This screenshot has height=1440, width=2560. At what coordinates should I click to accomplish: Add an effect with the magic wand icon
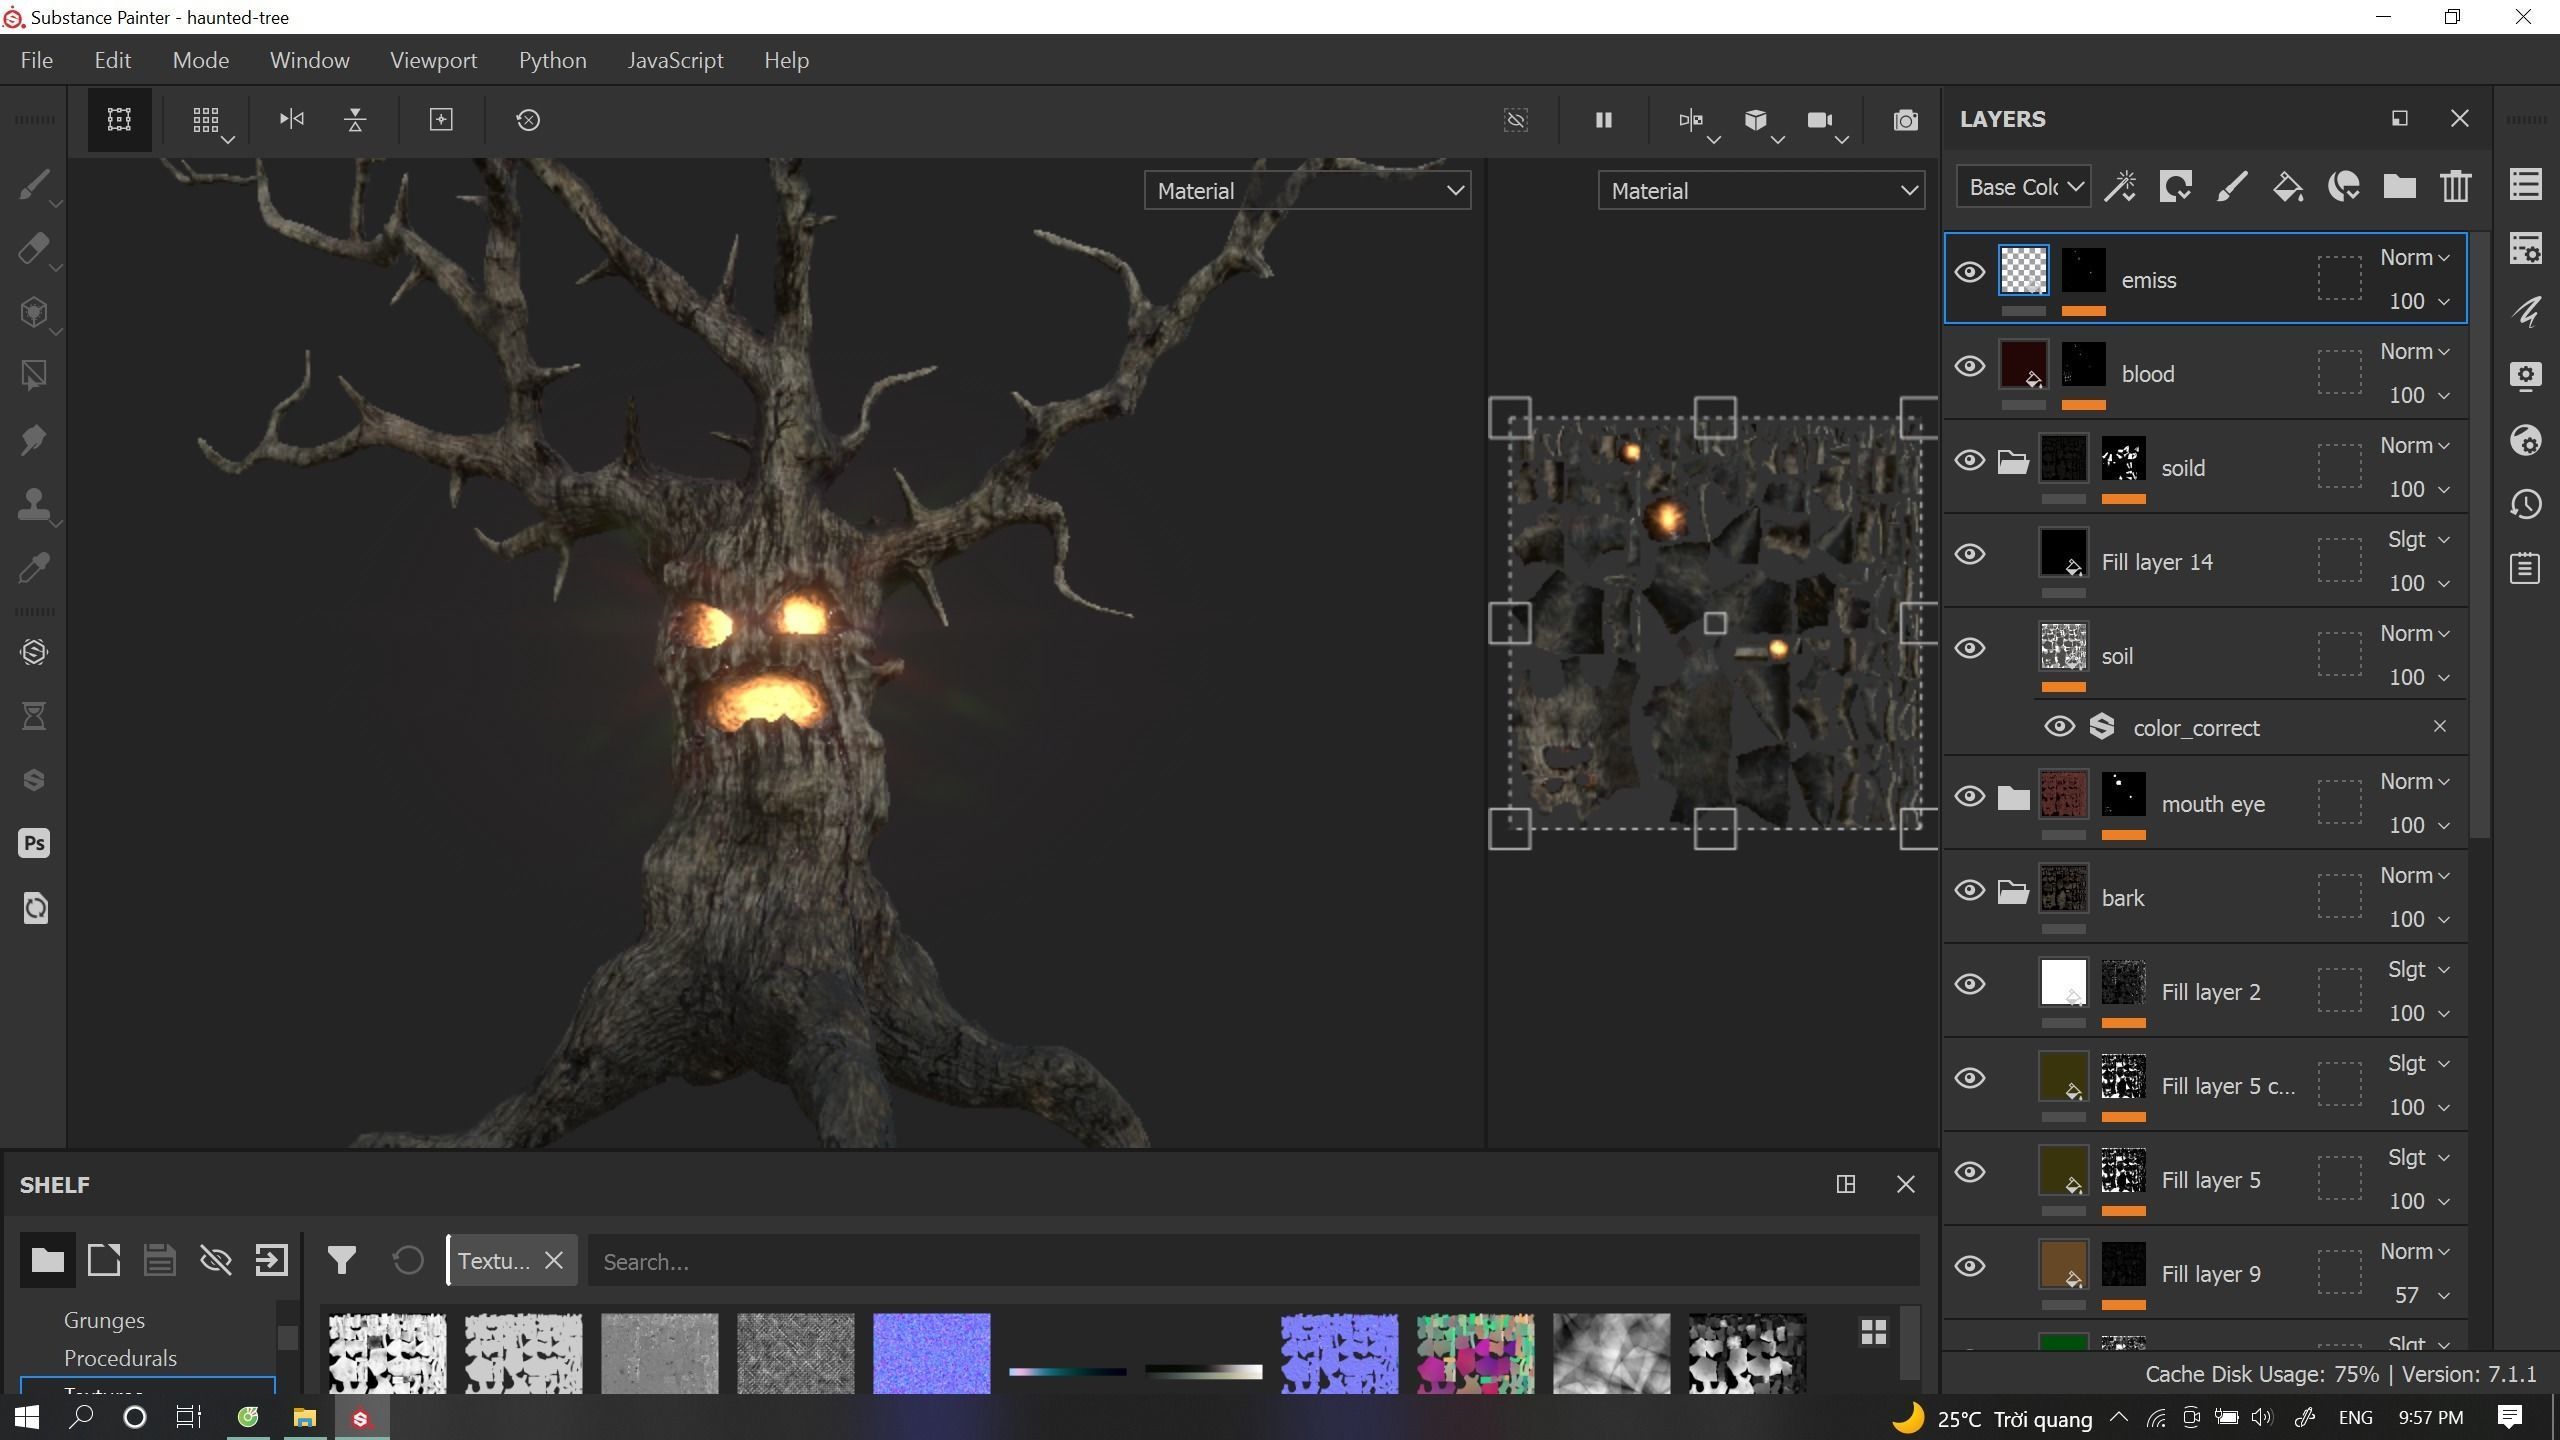point(2120,187)
